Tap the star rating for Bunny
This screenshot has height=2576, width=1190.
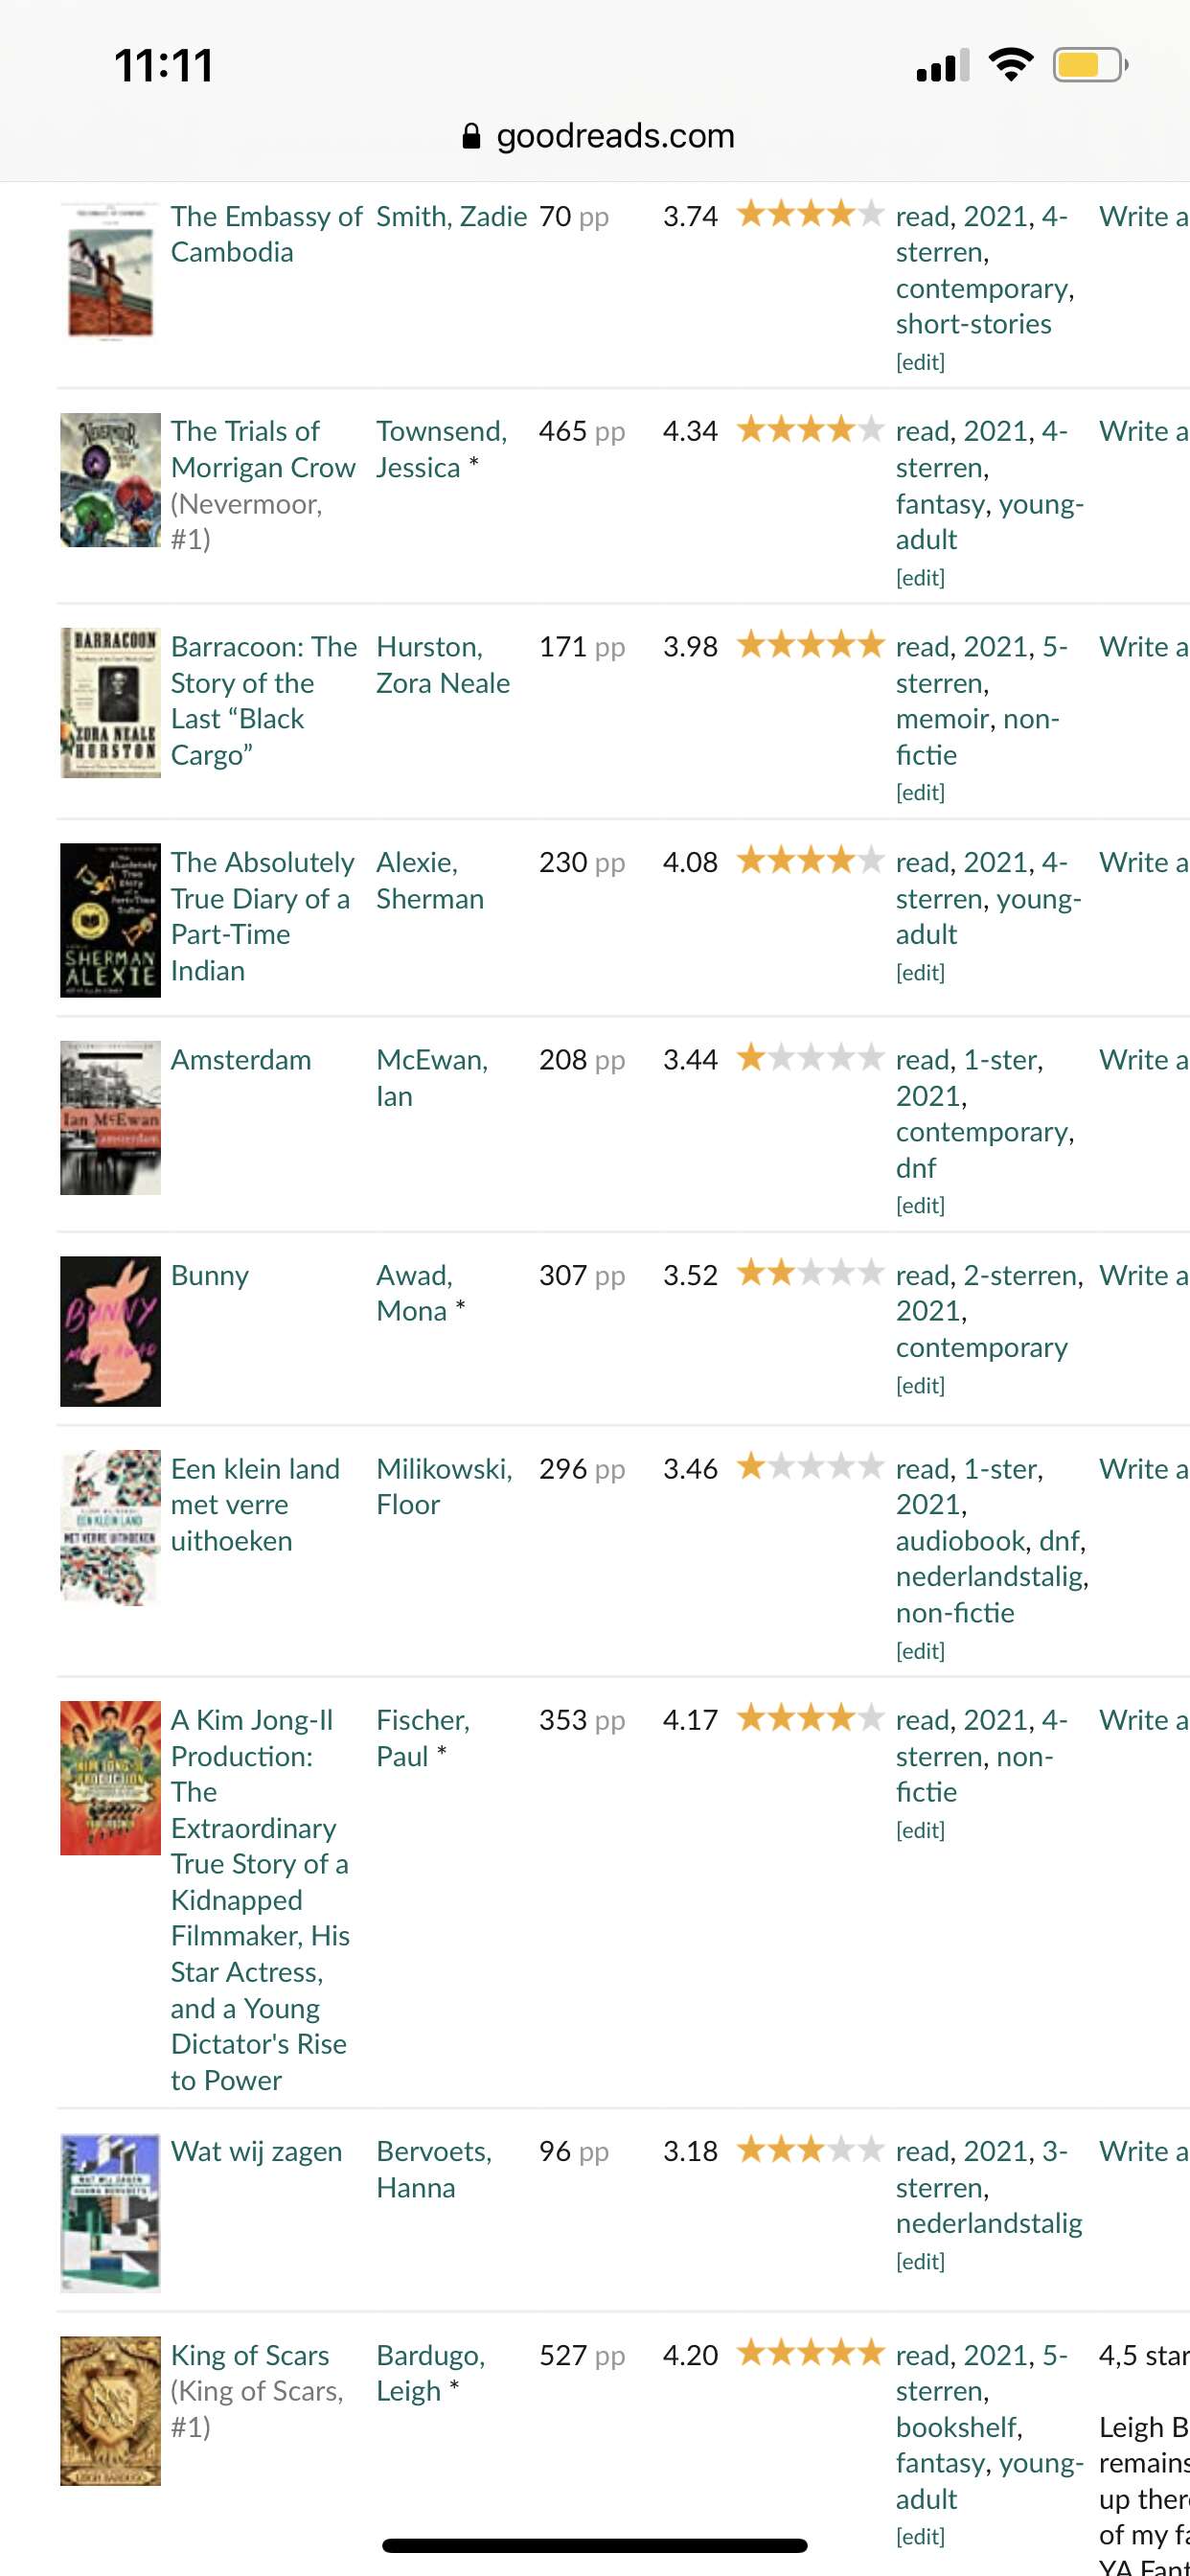pos(810,1273)
